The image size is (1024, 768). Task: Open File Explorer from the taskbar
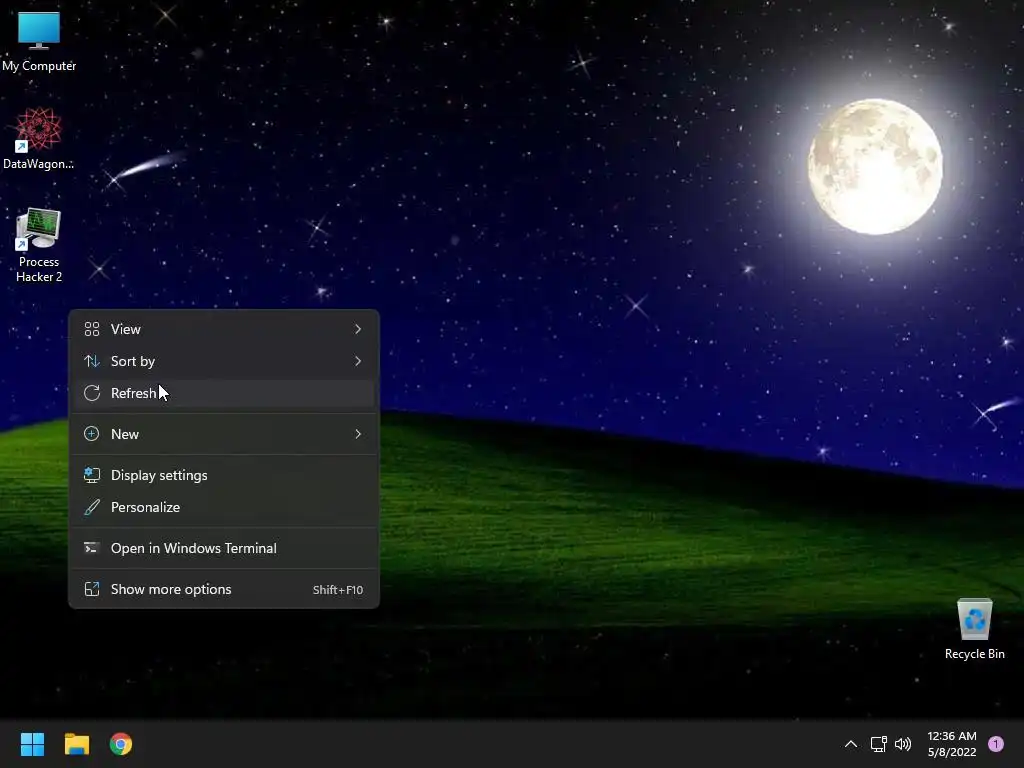pyautogui.click(x=76, y=744)
